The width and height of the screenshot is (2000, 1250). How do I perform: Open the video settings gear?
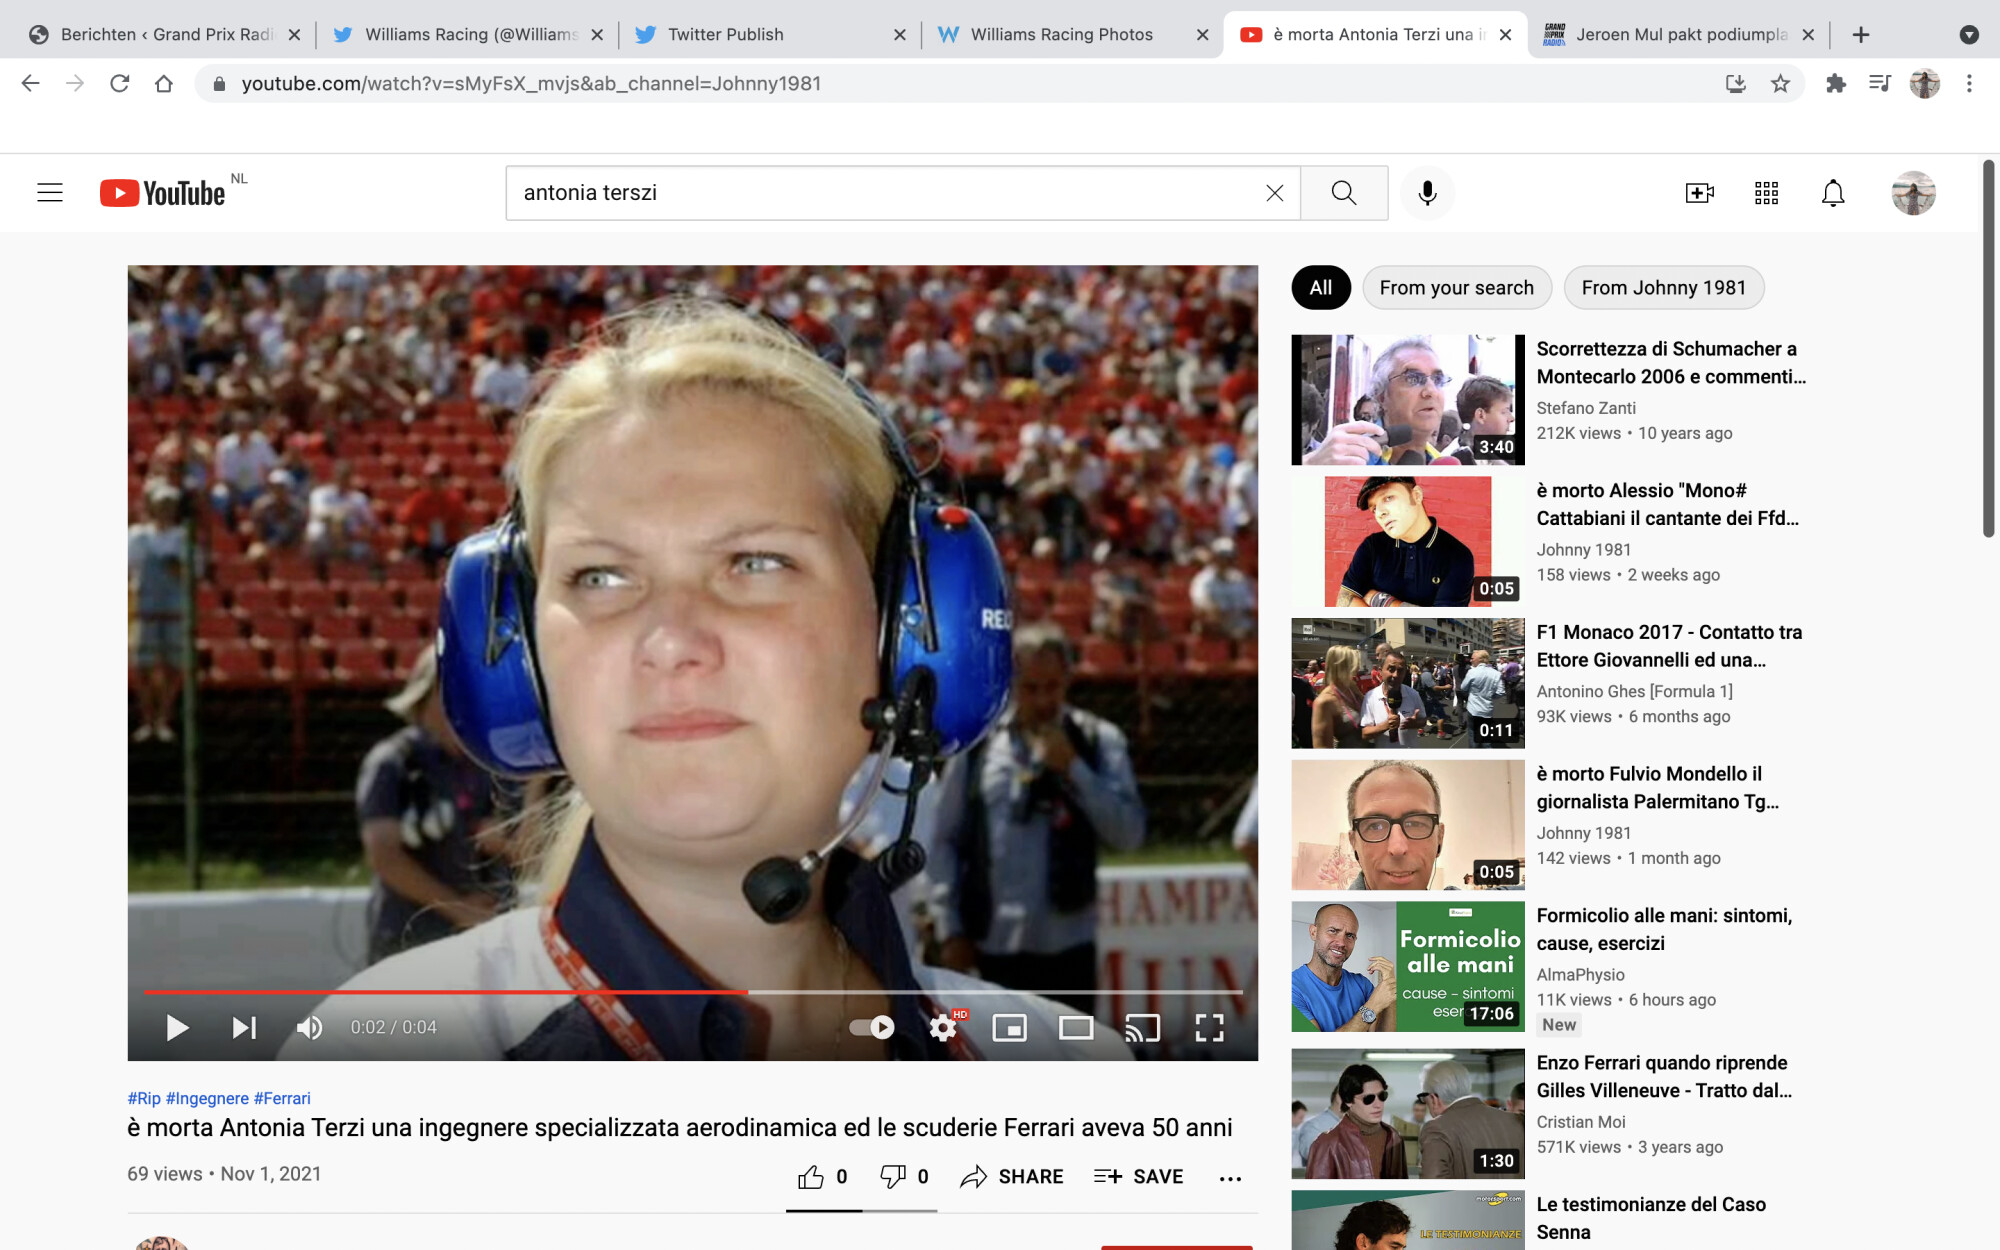[943, 1027]
